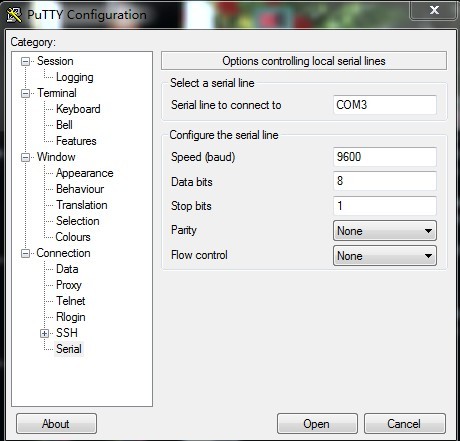Open the Telnet settings page
This screenshot has width=460, height=441.
click(x=71, y=301)
